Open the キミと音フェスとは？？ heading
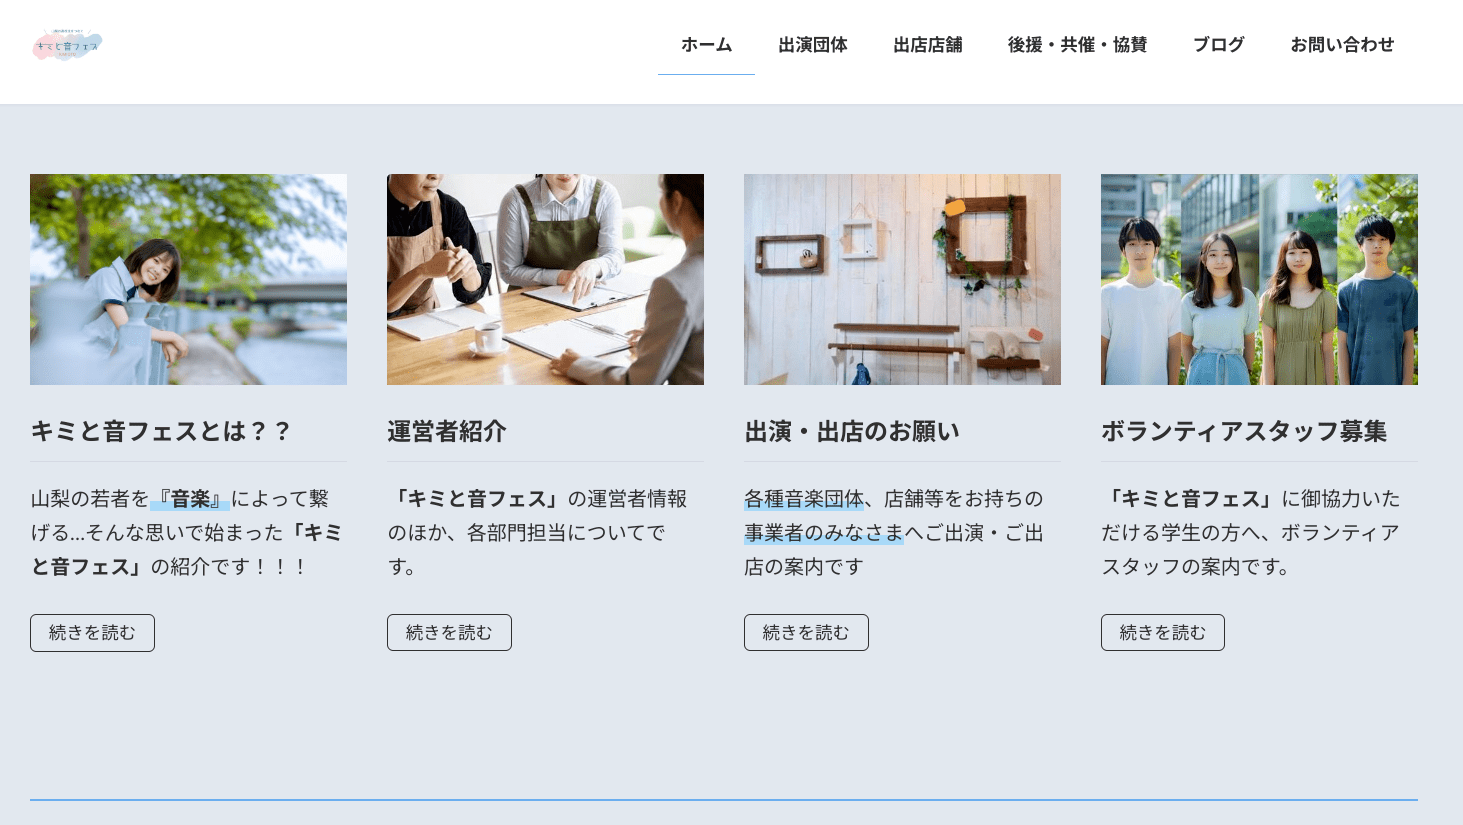The image size is (1463, 825). [x=161, y=431]
